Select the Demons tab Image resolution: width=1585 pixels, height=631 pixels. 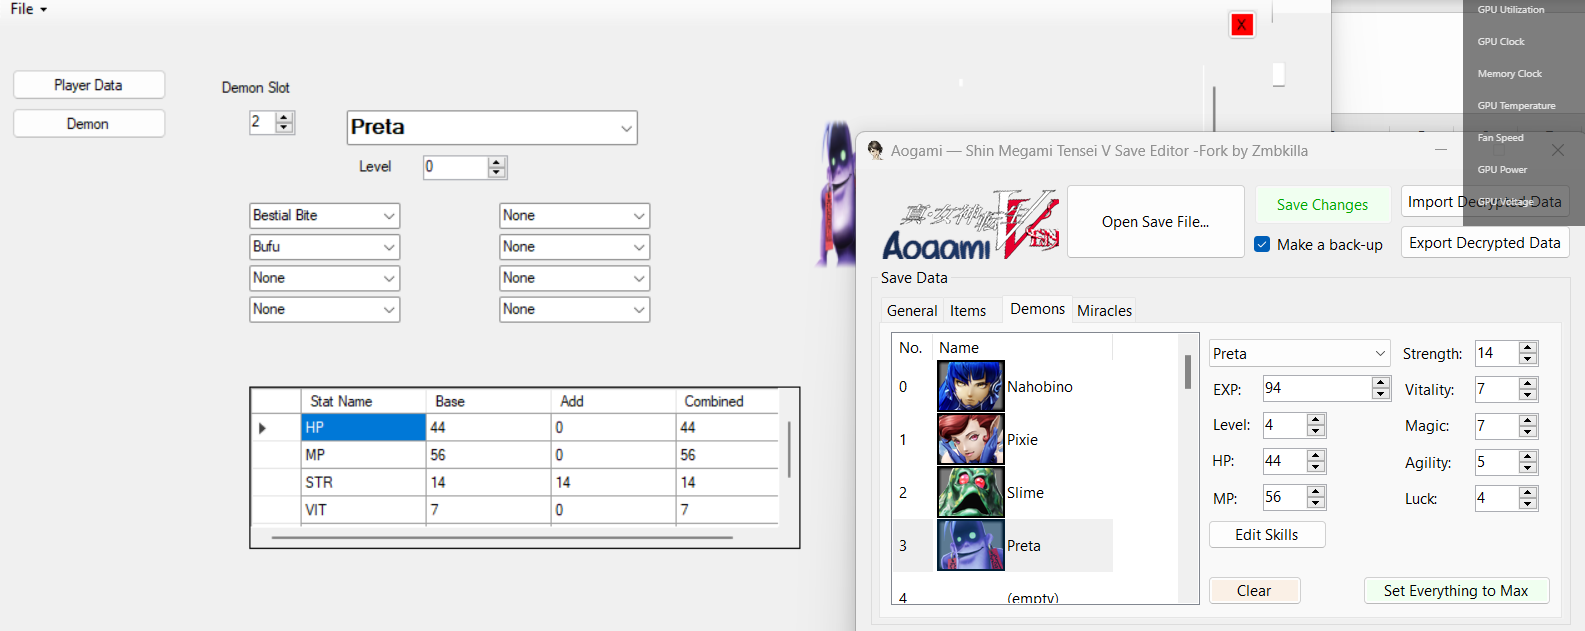[x=1037, y=309]
